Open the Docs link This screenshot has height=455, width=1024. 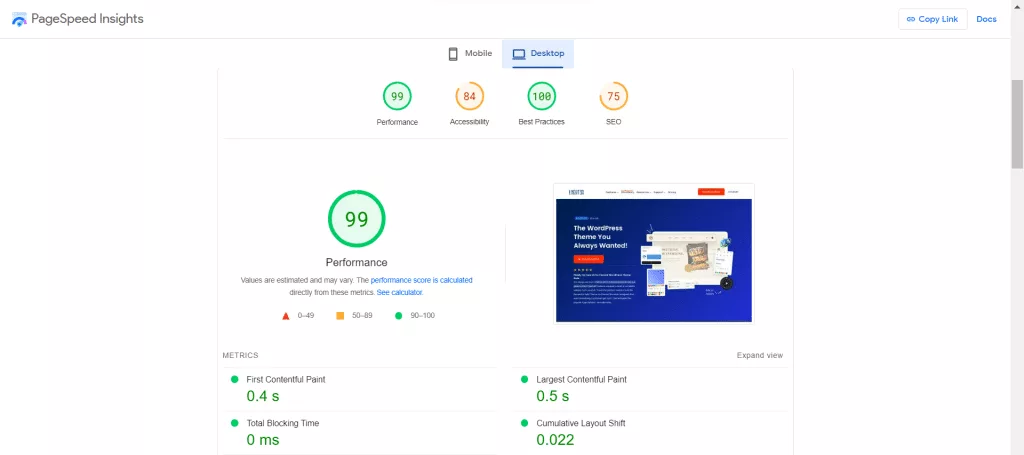pyautogui.click(x=986, y=19)
